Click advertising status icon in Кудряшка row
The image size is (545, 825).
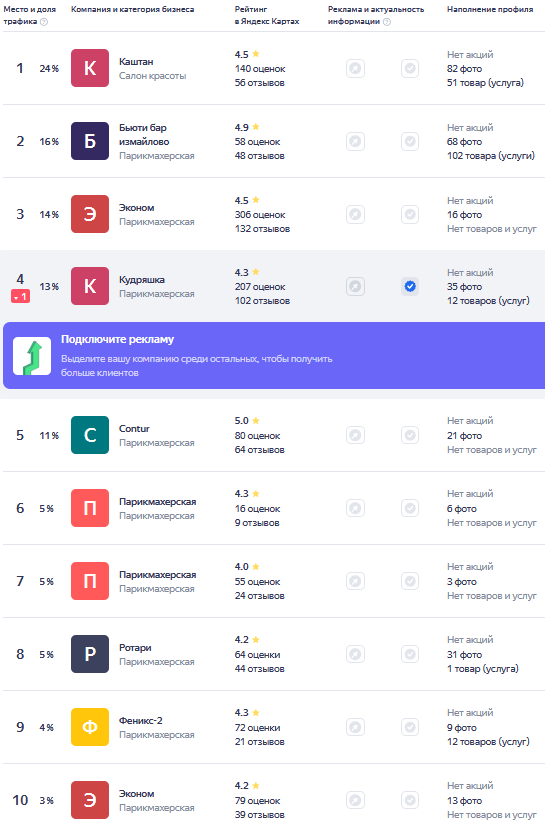coord(356,286)
